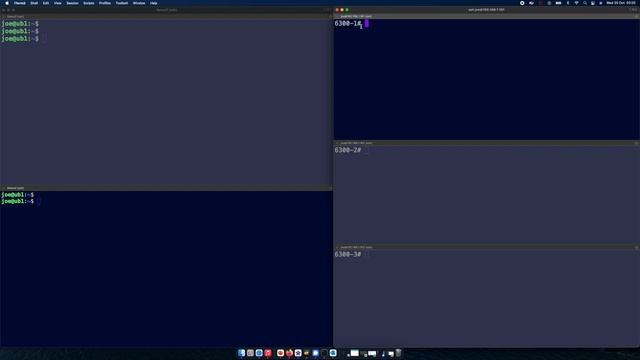The height and width of the screenshot is (360, 640).
Task: Click the date and time clock
Action: click(x=621, y=3)
